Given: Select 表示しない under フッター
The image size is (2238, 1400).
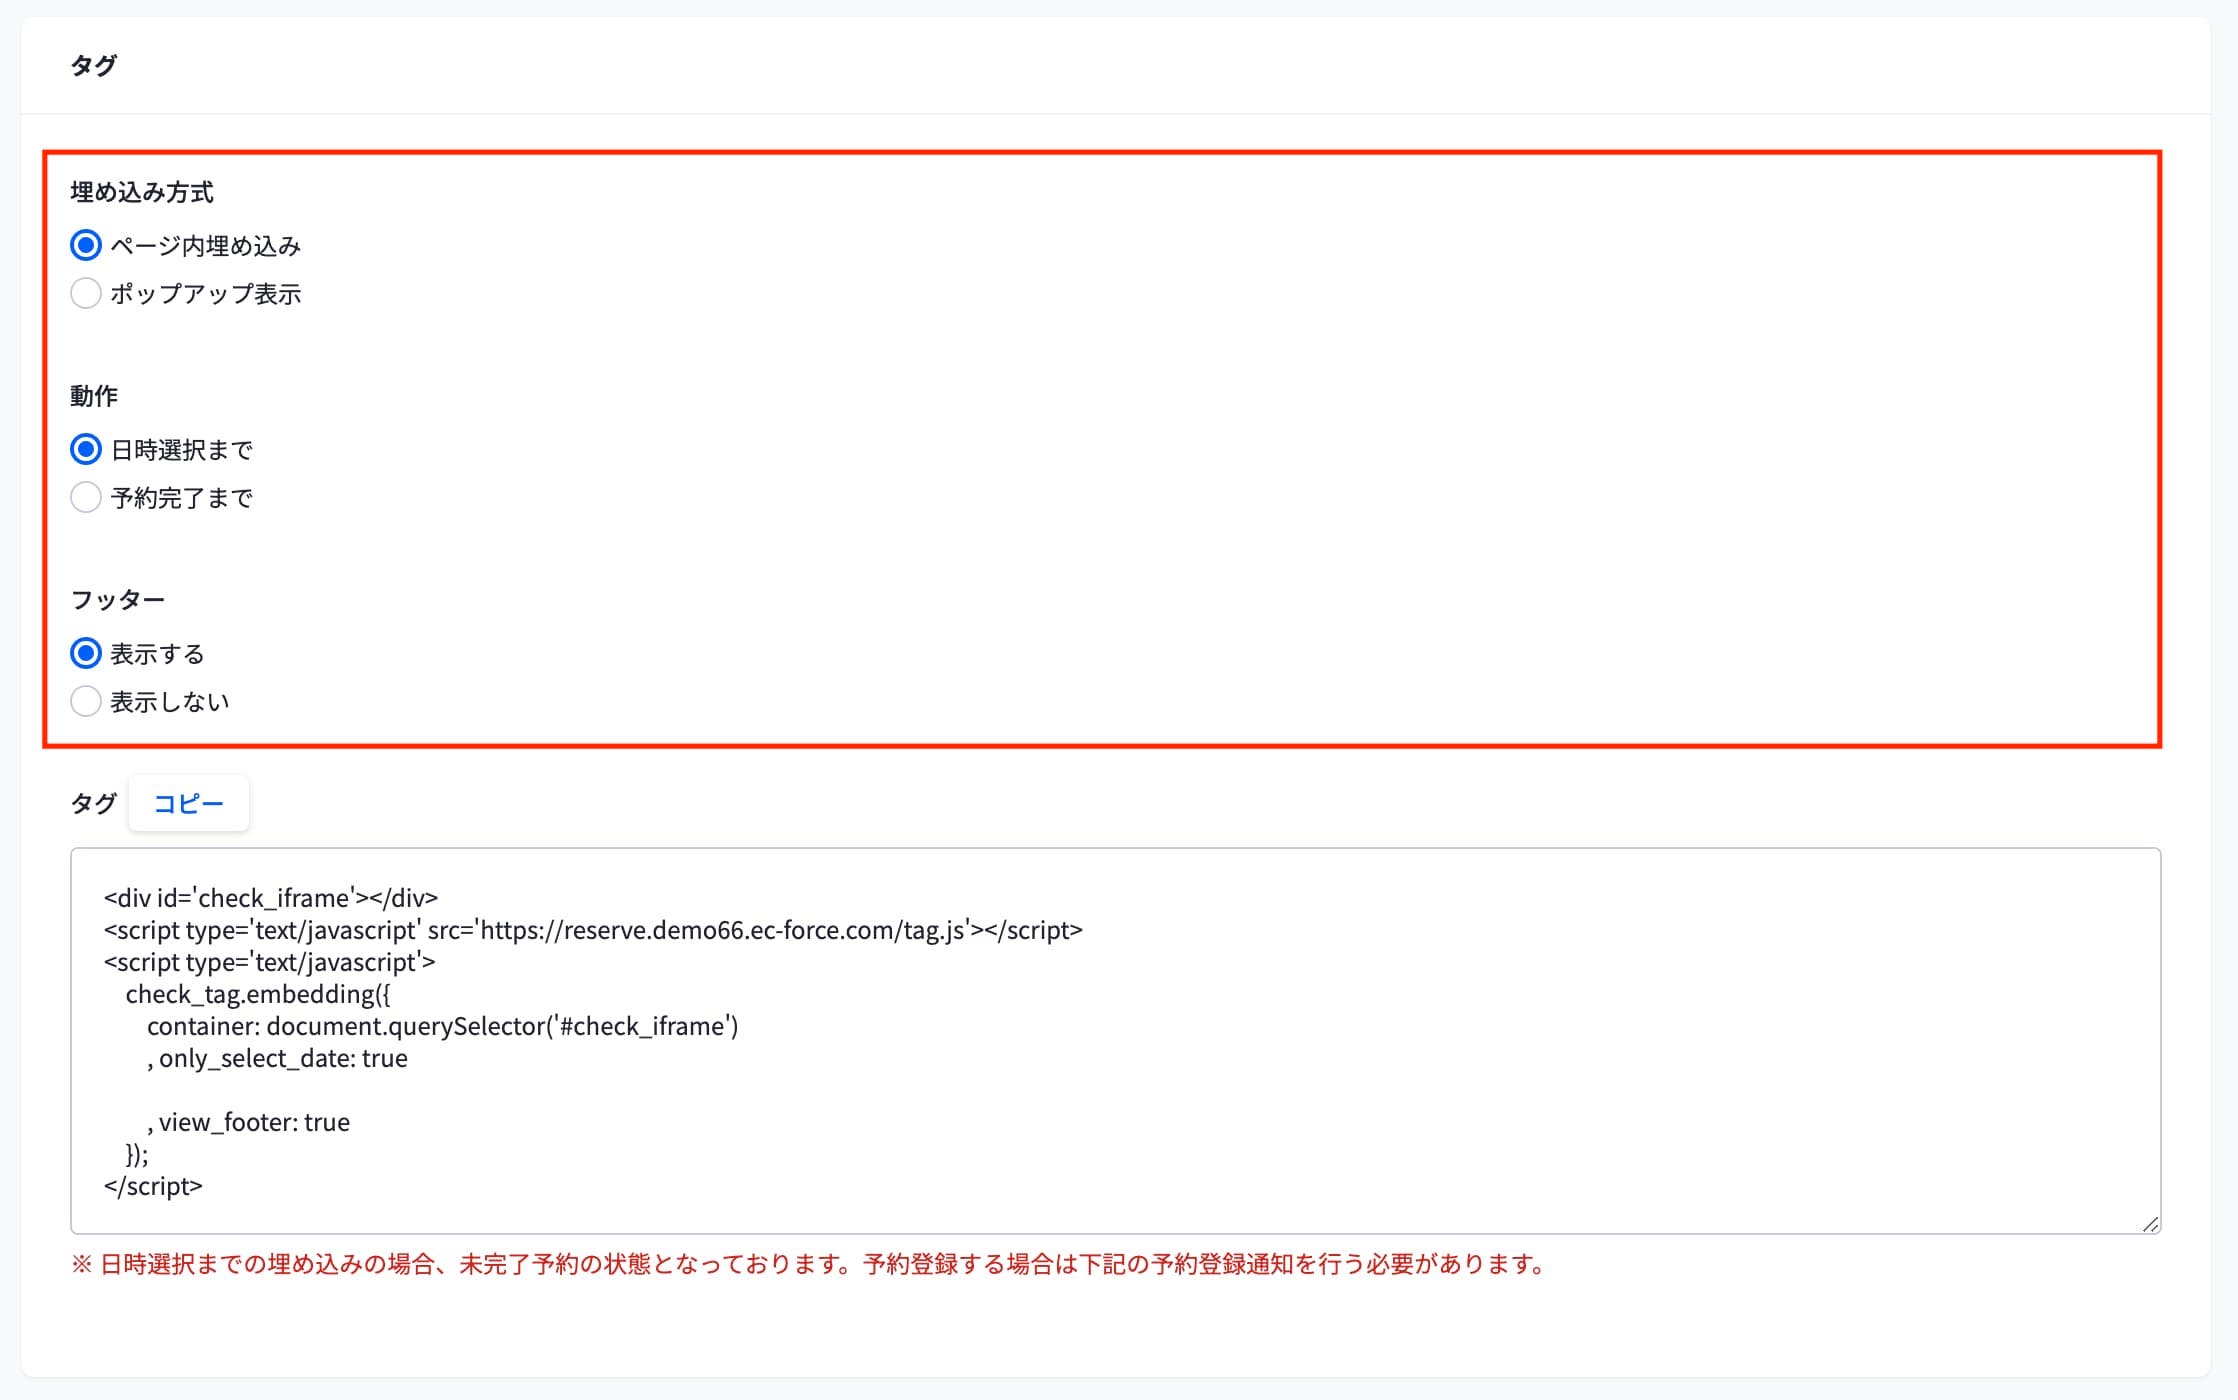Looking at the screenshot, I should [x=86, y=701].
